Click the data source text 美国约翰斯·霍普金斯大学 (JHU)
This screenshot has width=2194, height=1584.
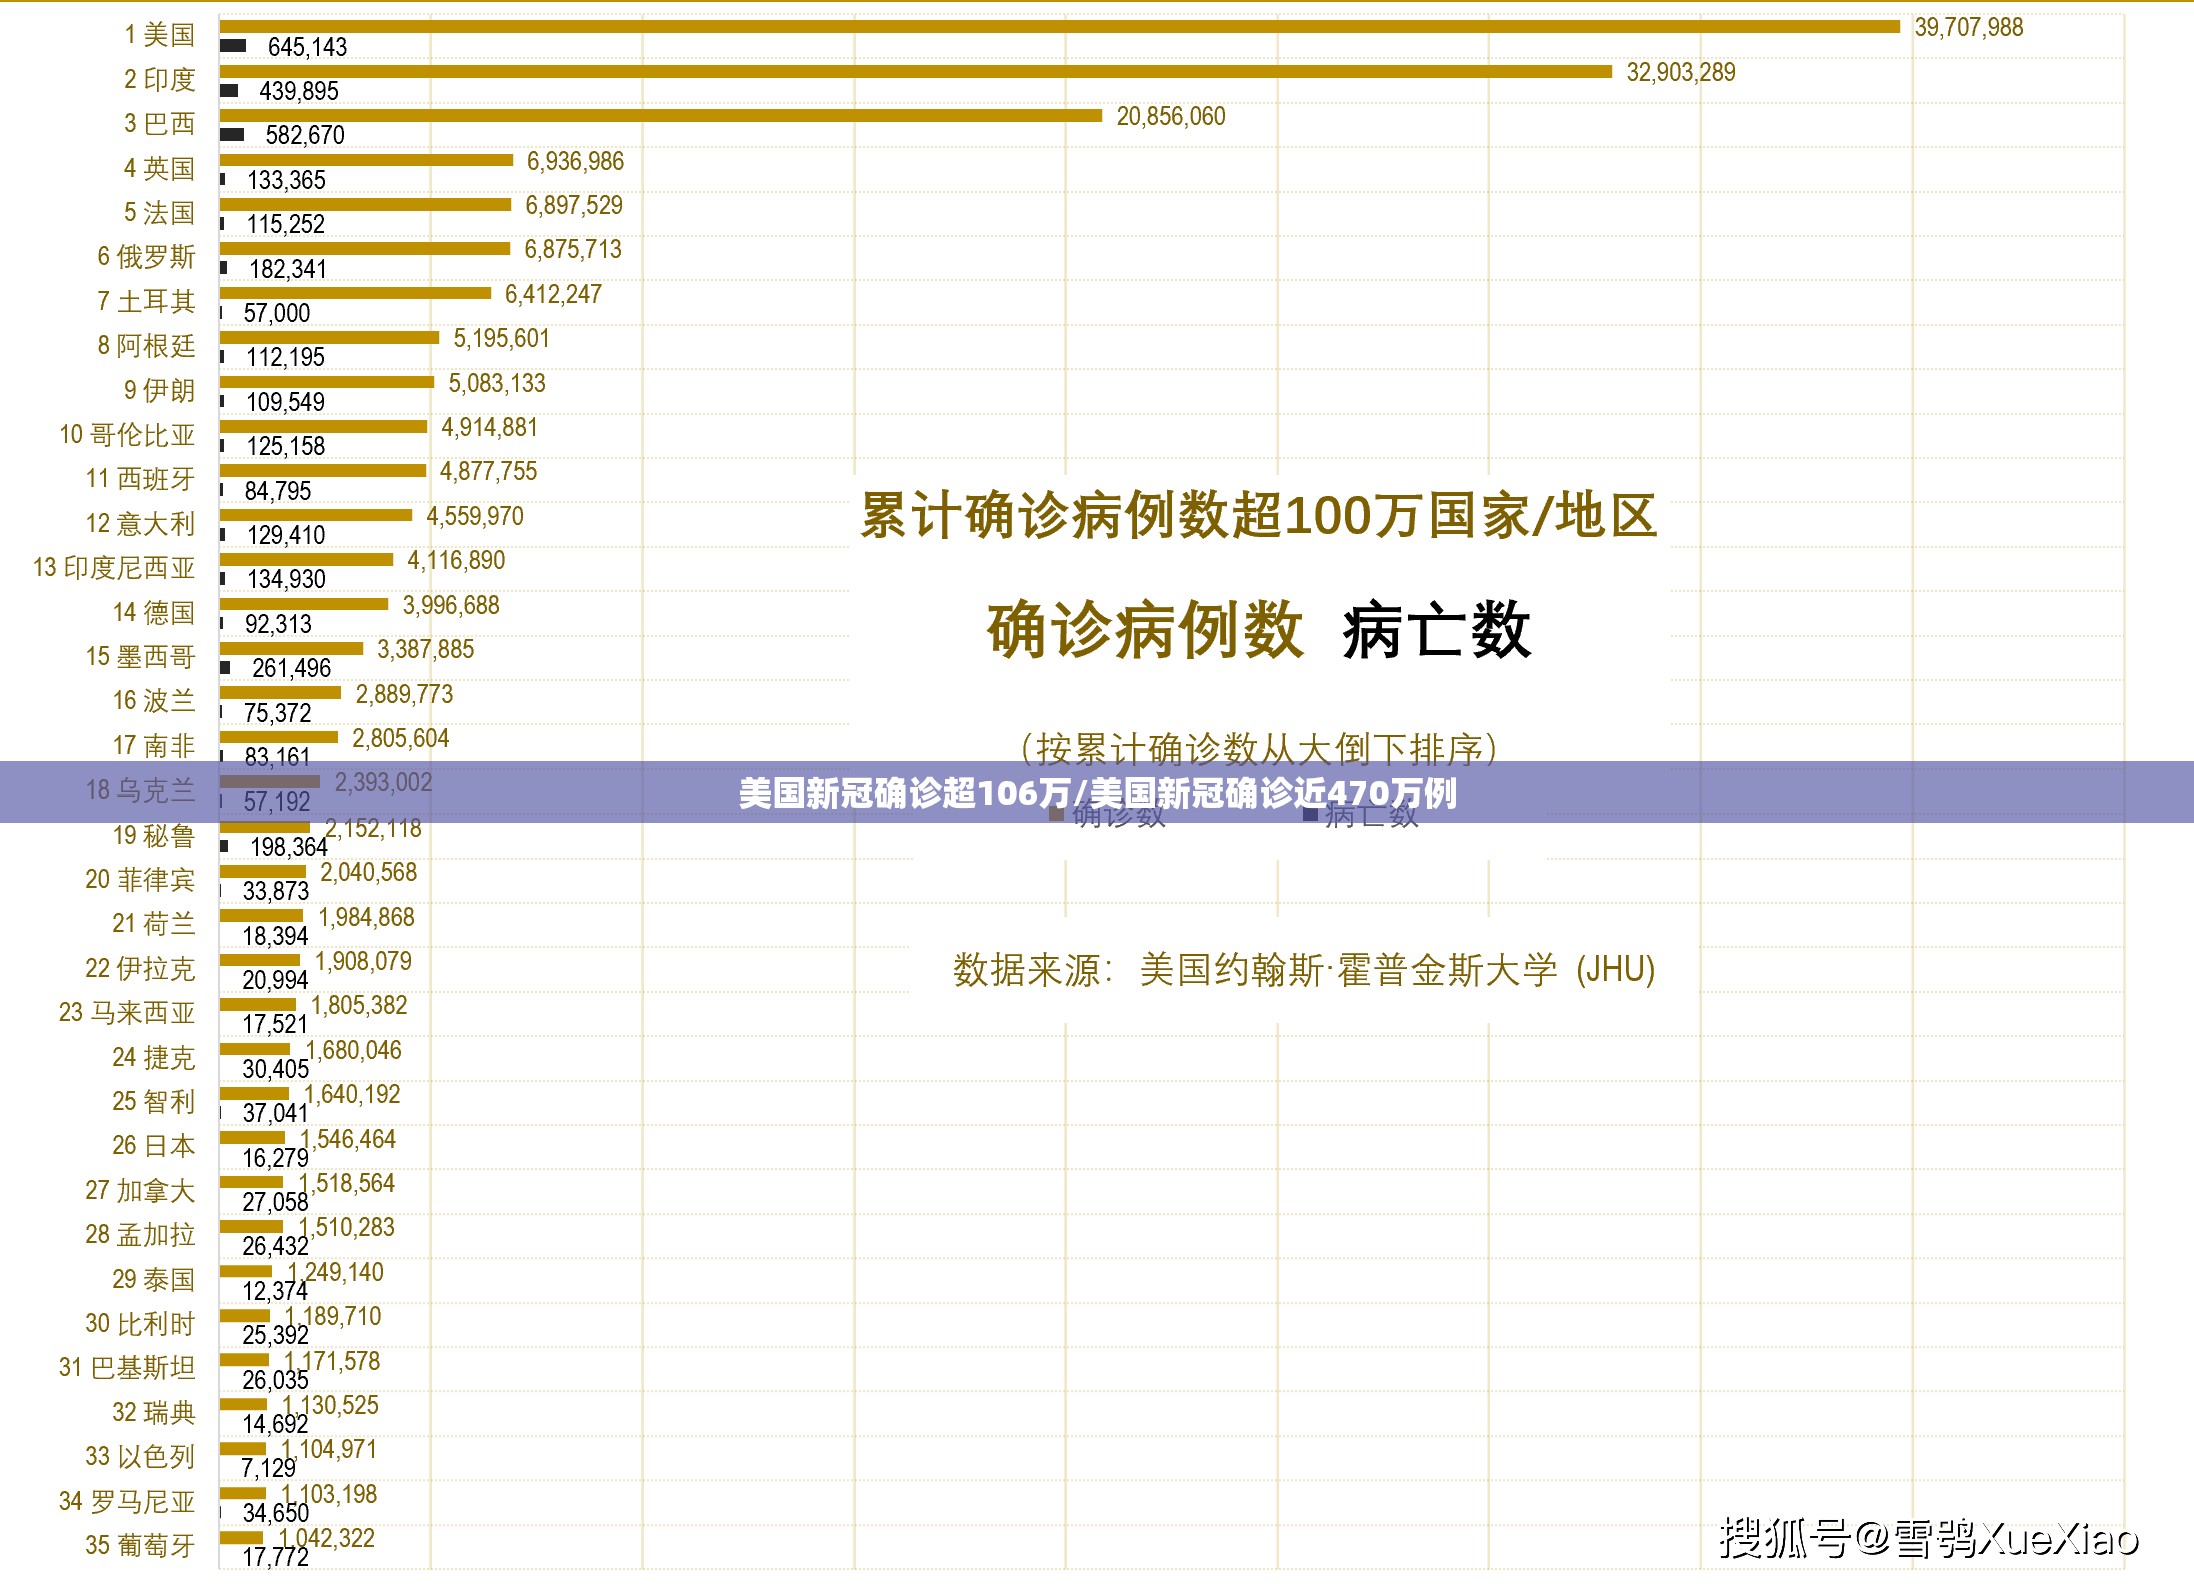point(1397,969)
